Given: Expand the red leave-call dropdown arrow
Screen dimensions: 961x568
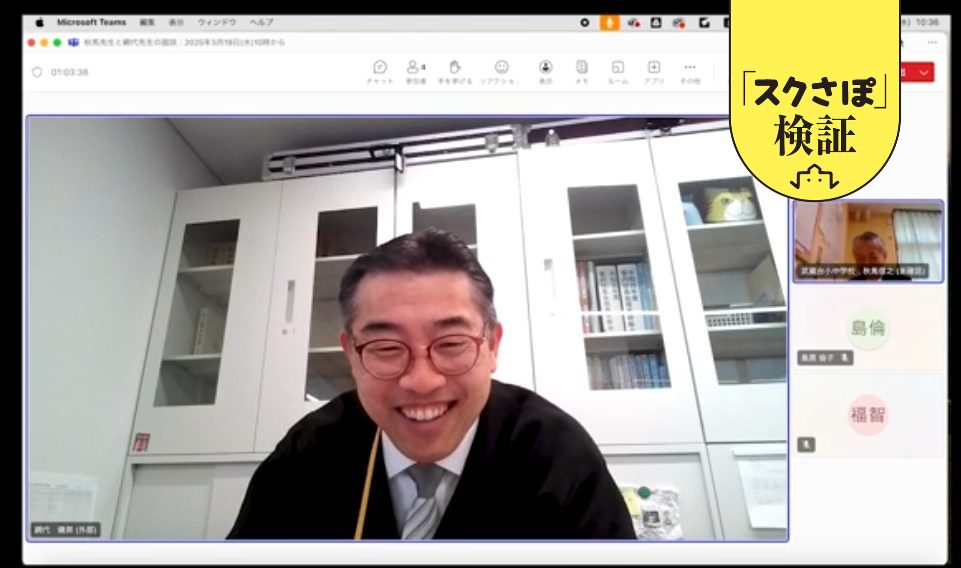Looking at the screenshot, I should 925,72.
